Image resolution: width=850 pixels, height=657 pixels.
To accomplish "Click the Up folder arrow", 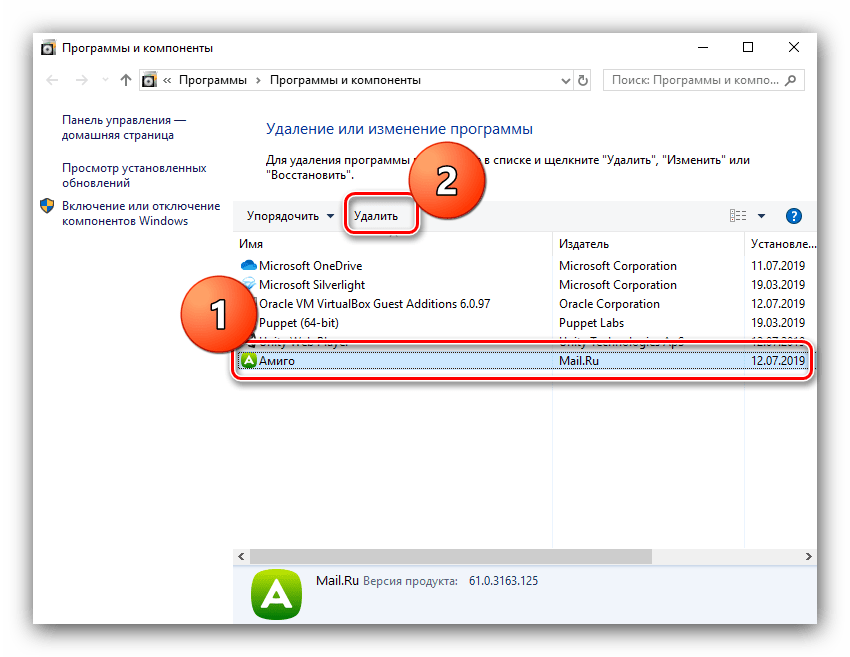I will pos(125,80).
